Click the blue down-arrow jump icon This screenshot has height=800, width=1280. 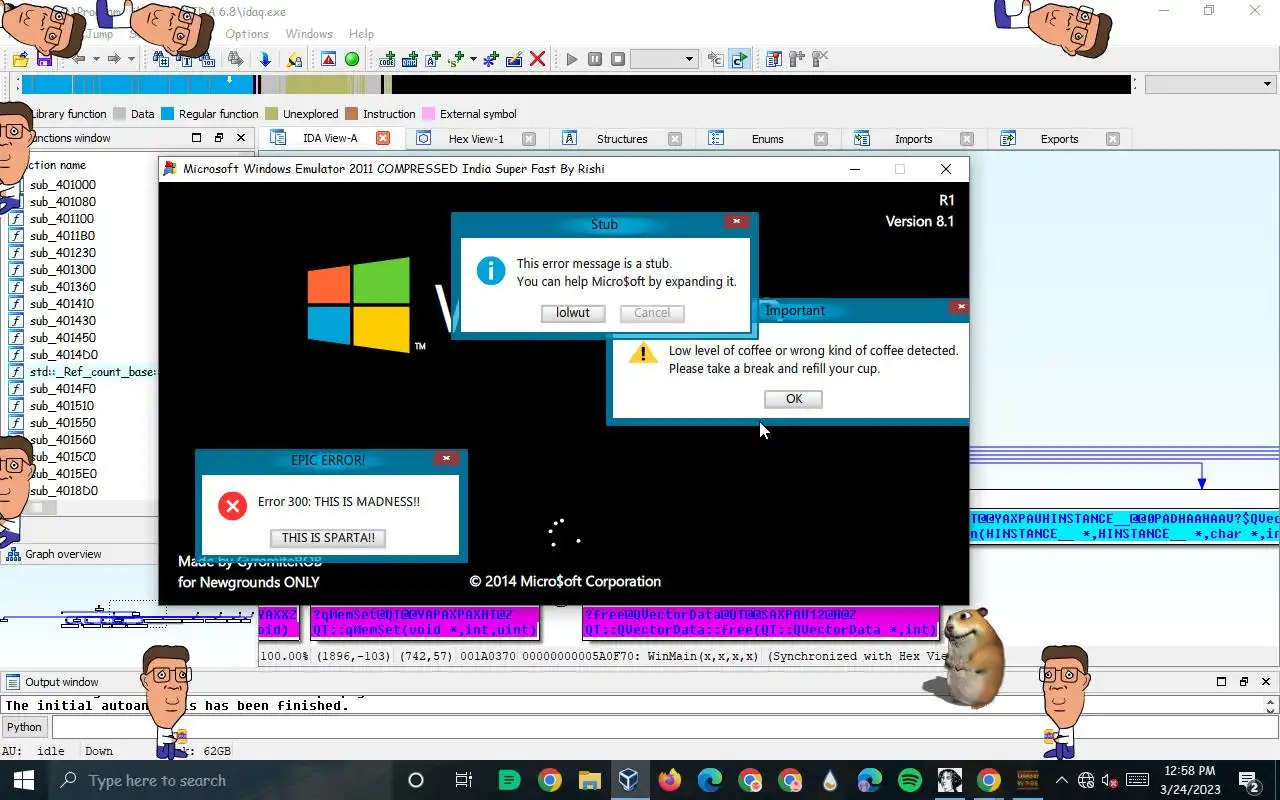pyautogui.click(x=265, y=60)
